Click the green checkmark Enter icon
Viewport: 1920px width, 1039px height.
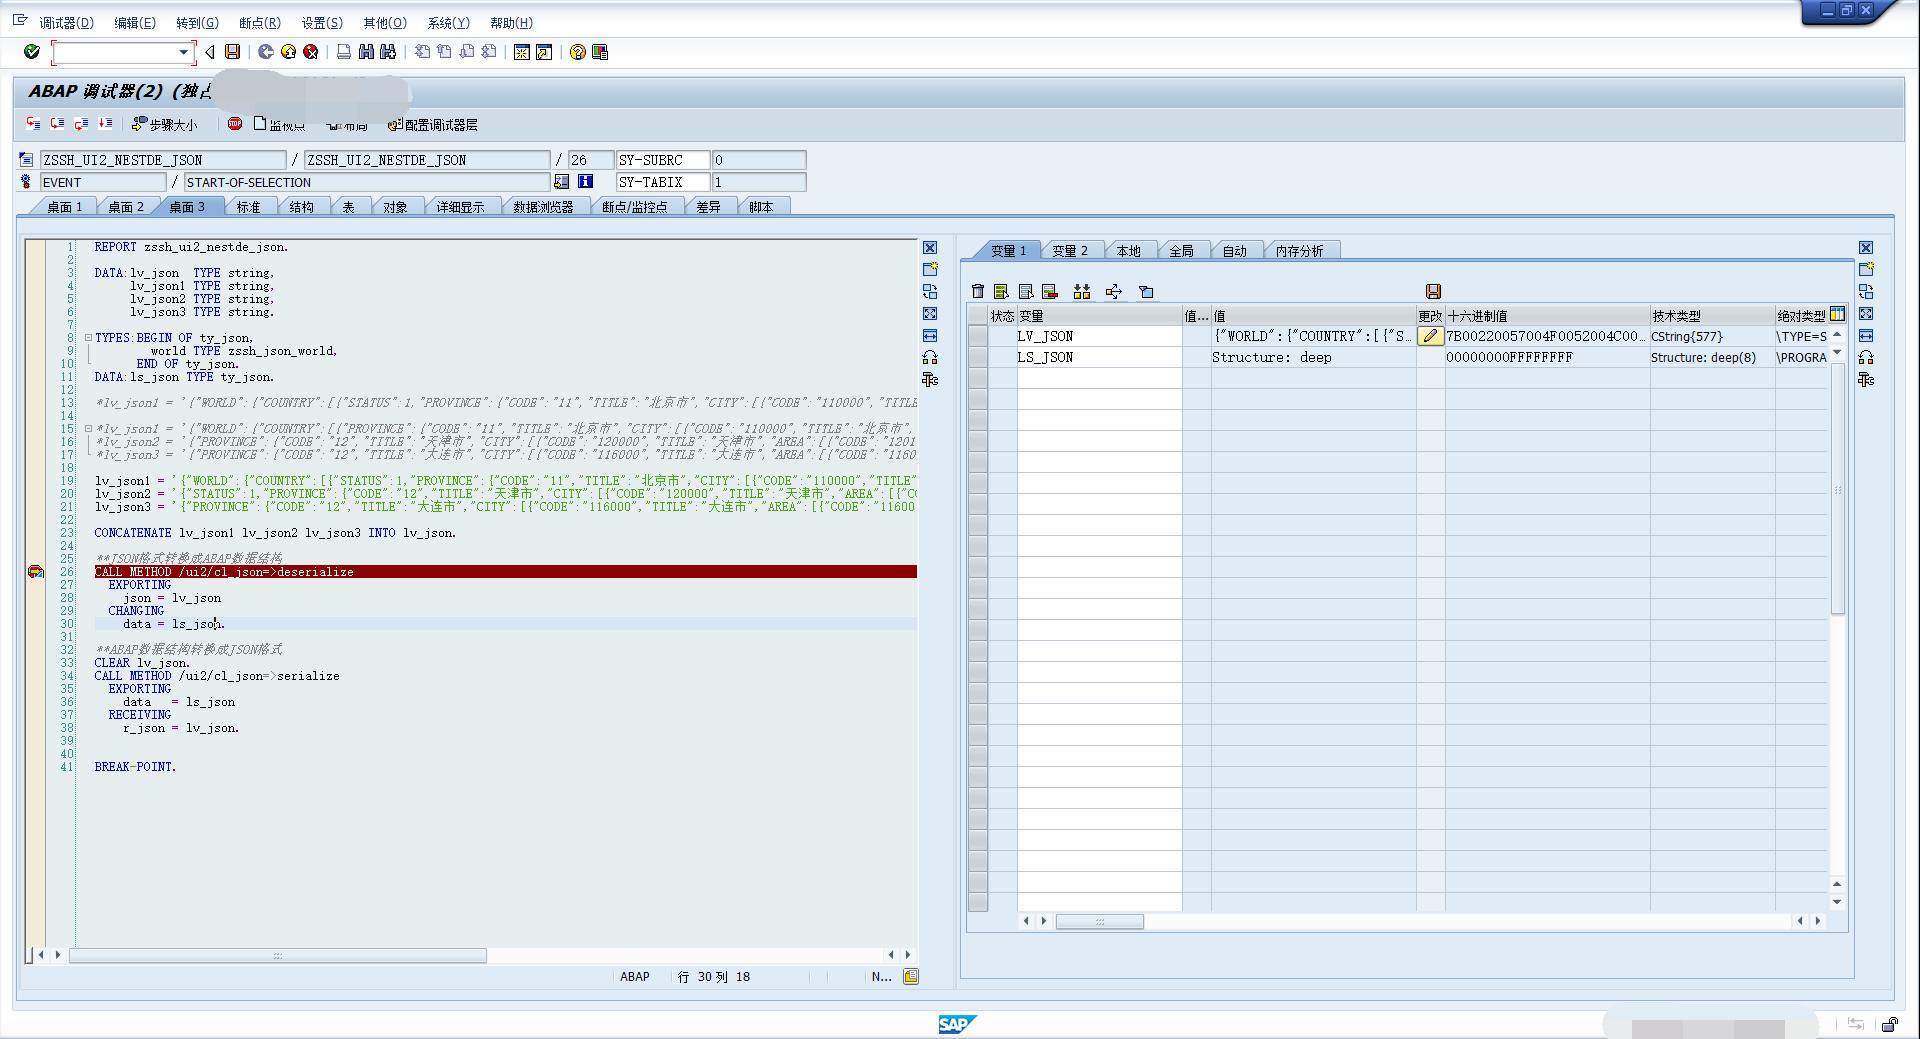[32, 52]
